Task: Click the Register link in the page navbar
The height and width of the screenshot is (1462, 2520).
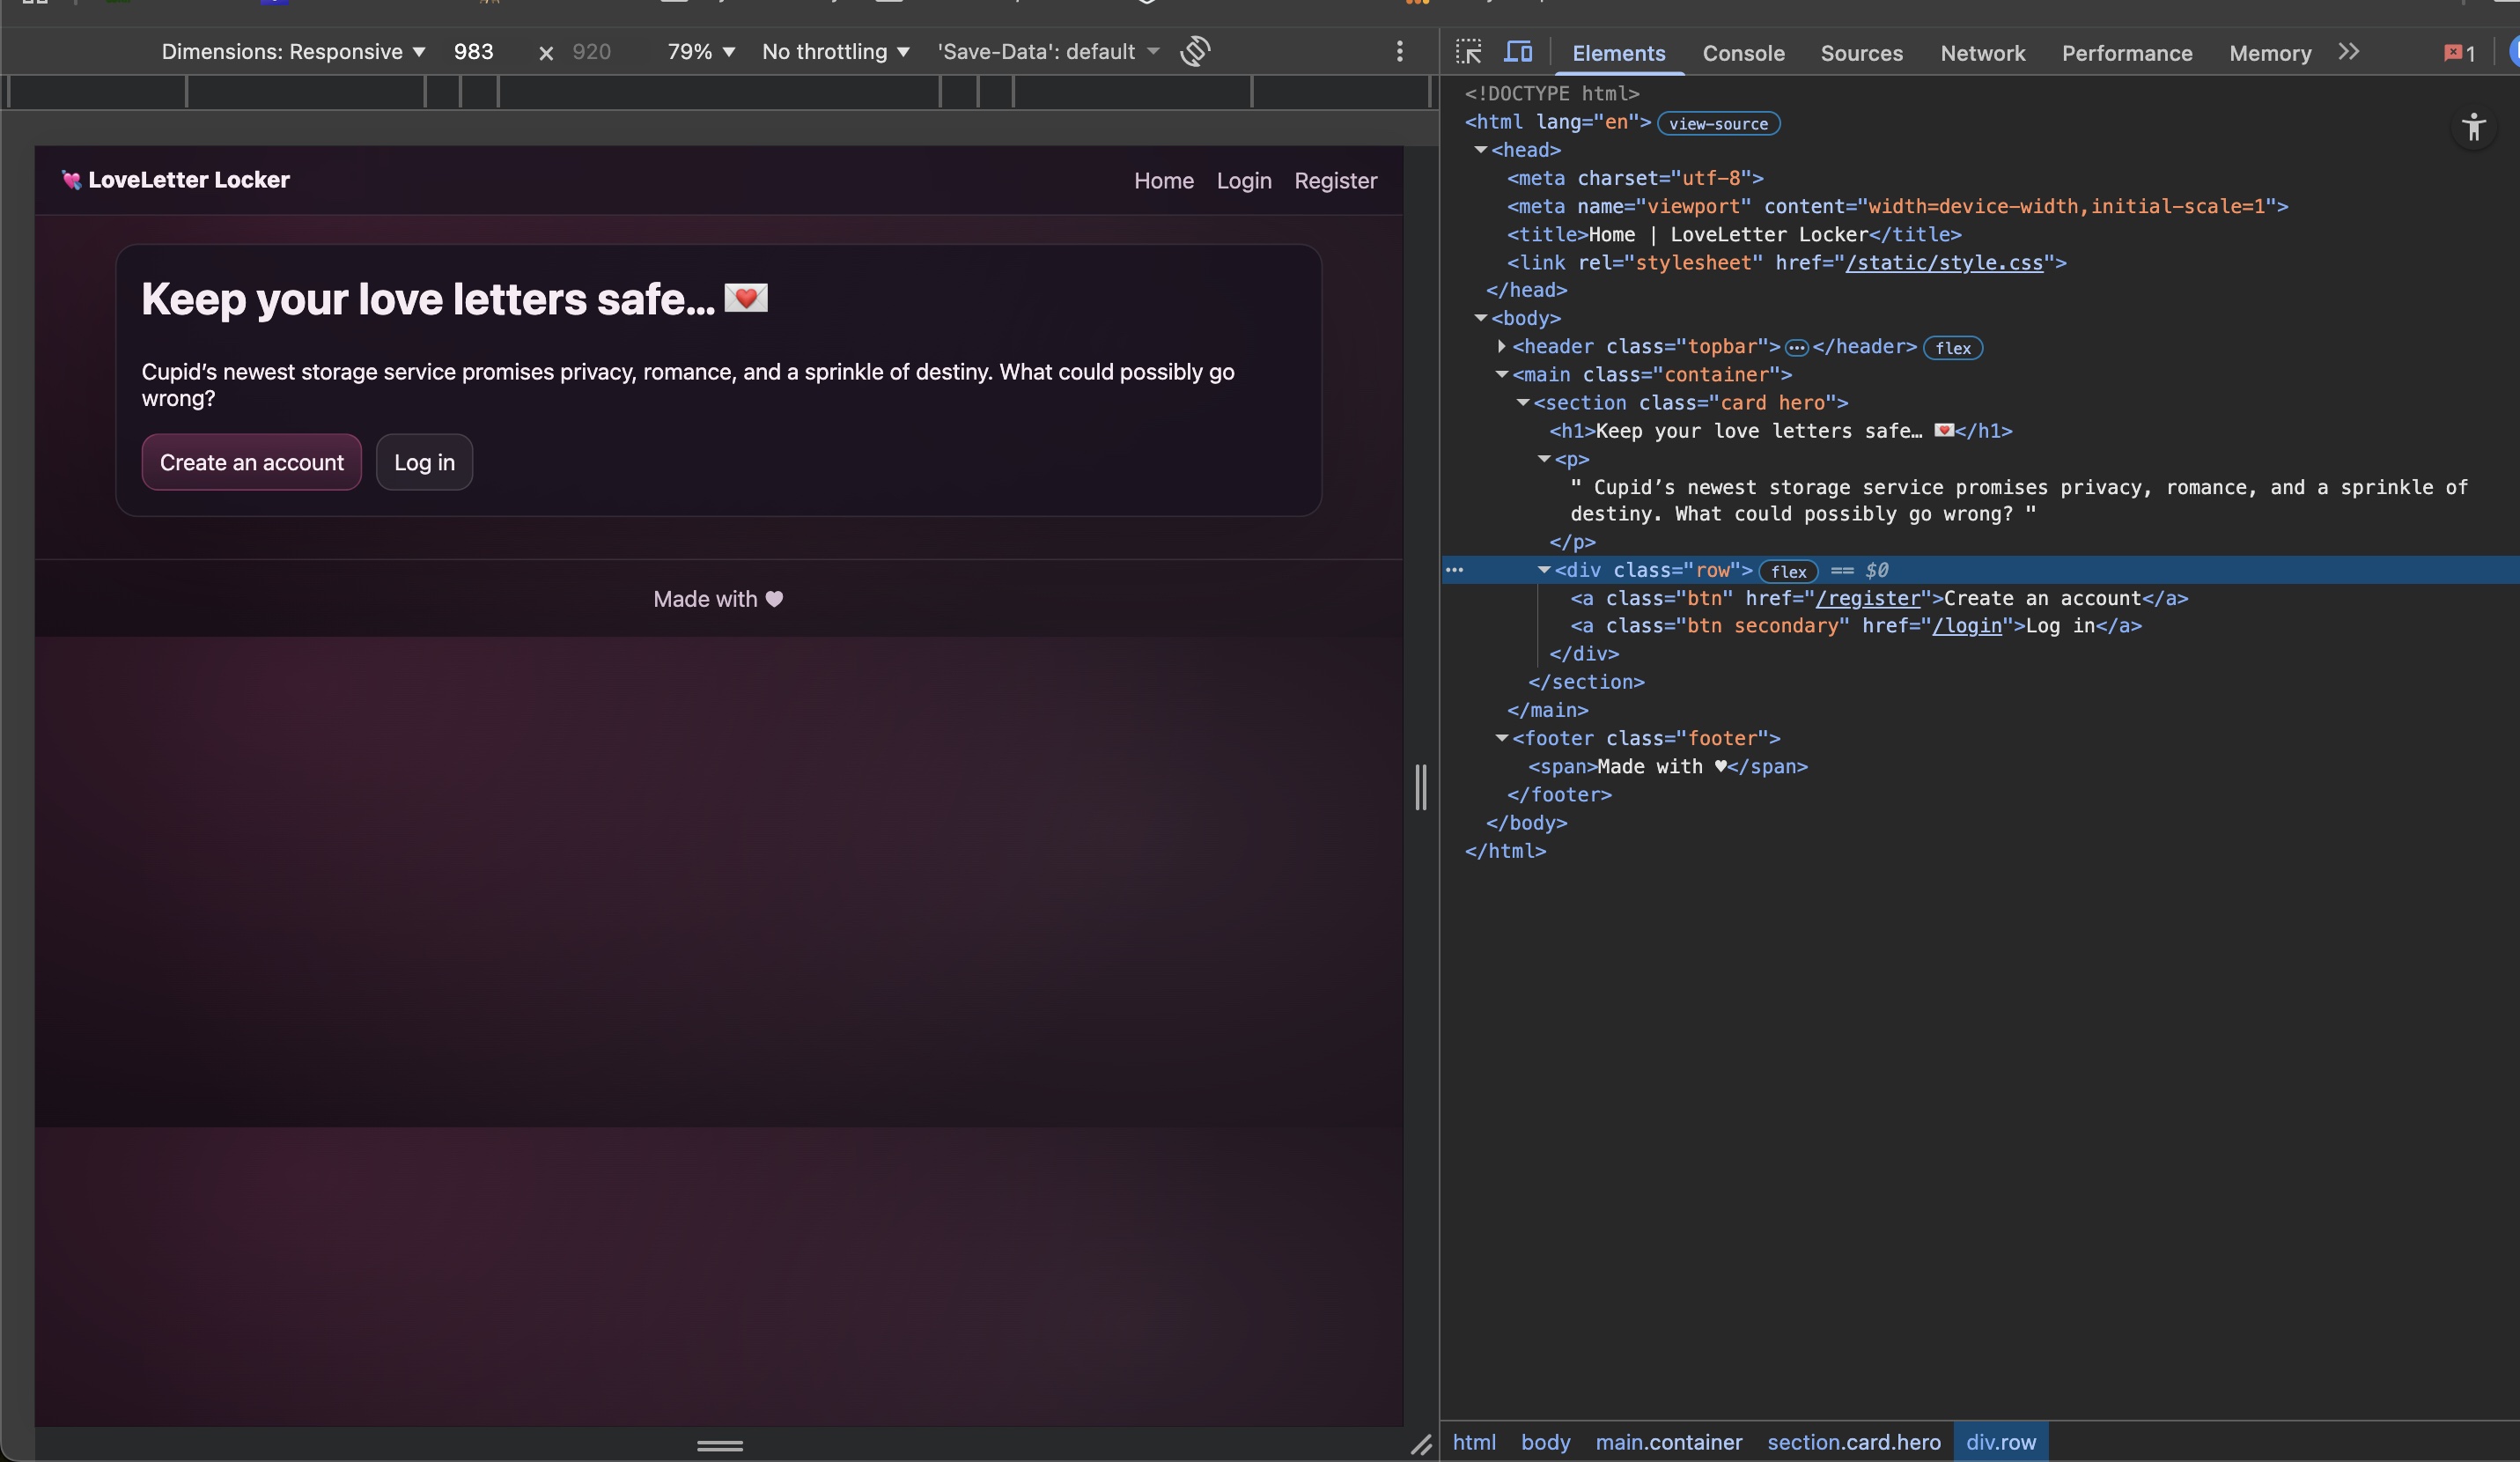Action: [1336, 181]
